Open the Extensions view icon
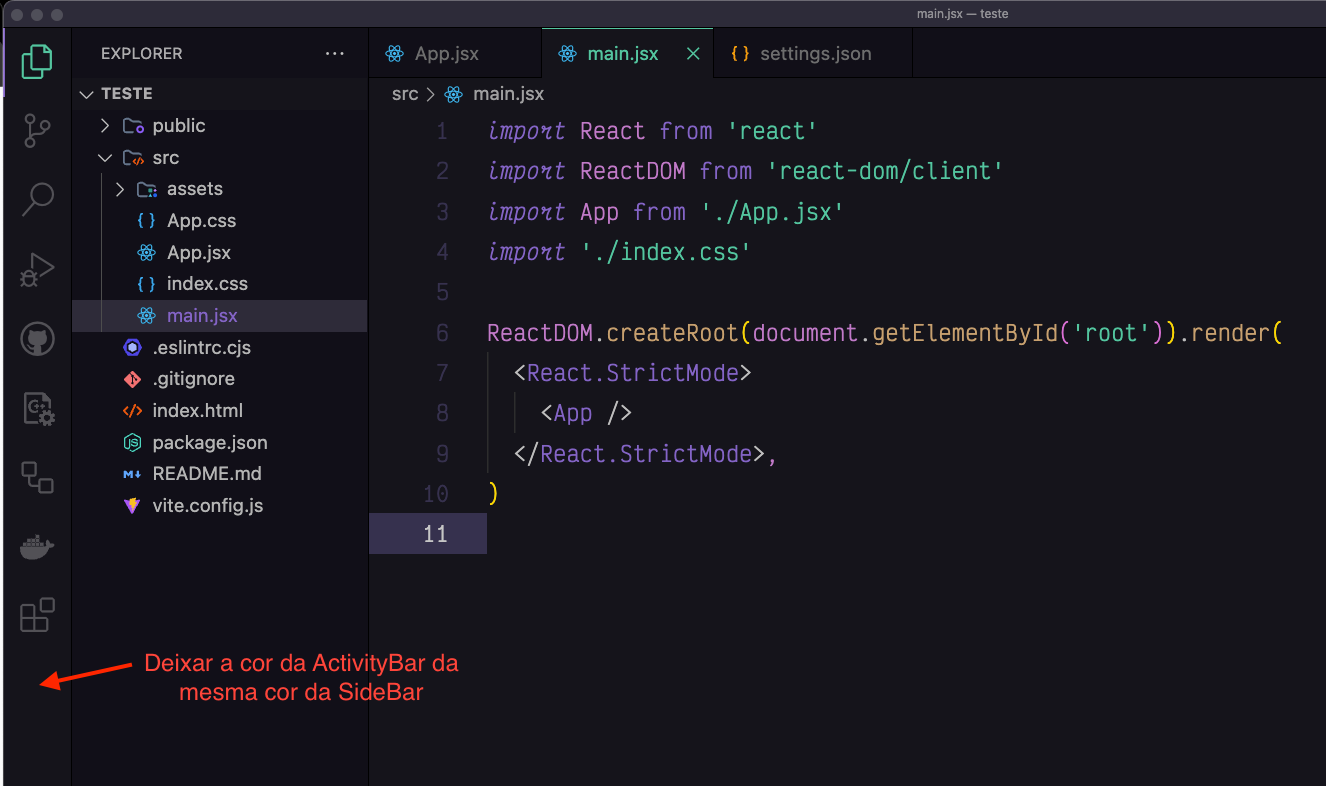Screen dimensions: 1326x786 coord(37,615)
